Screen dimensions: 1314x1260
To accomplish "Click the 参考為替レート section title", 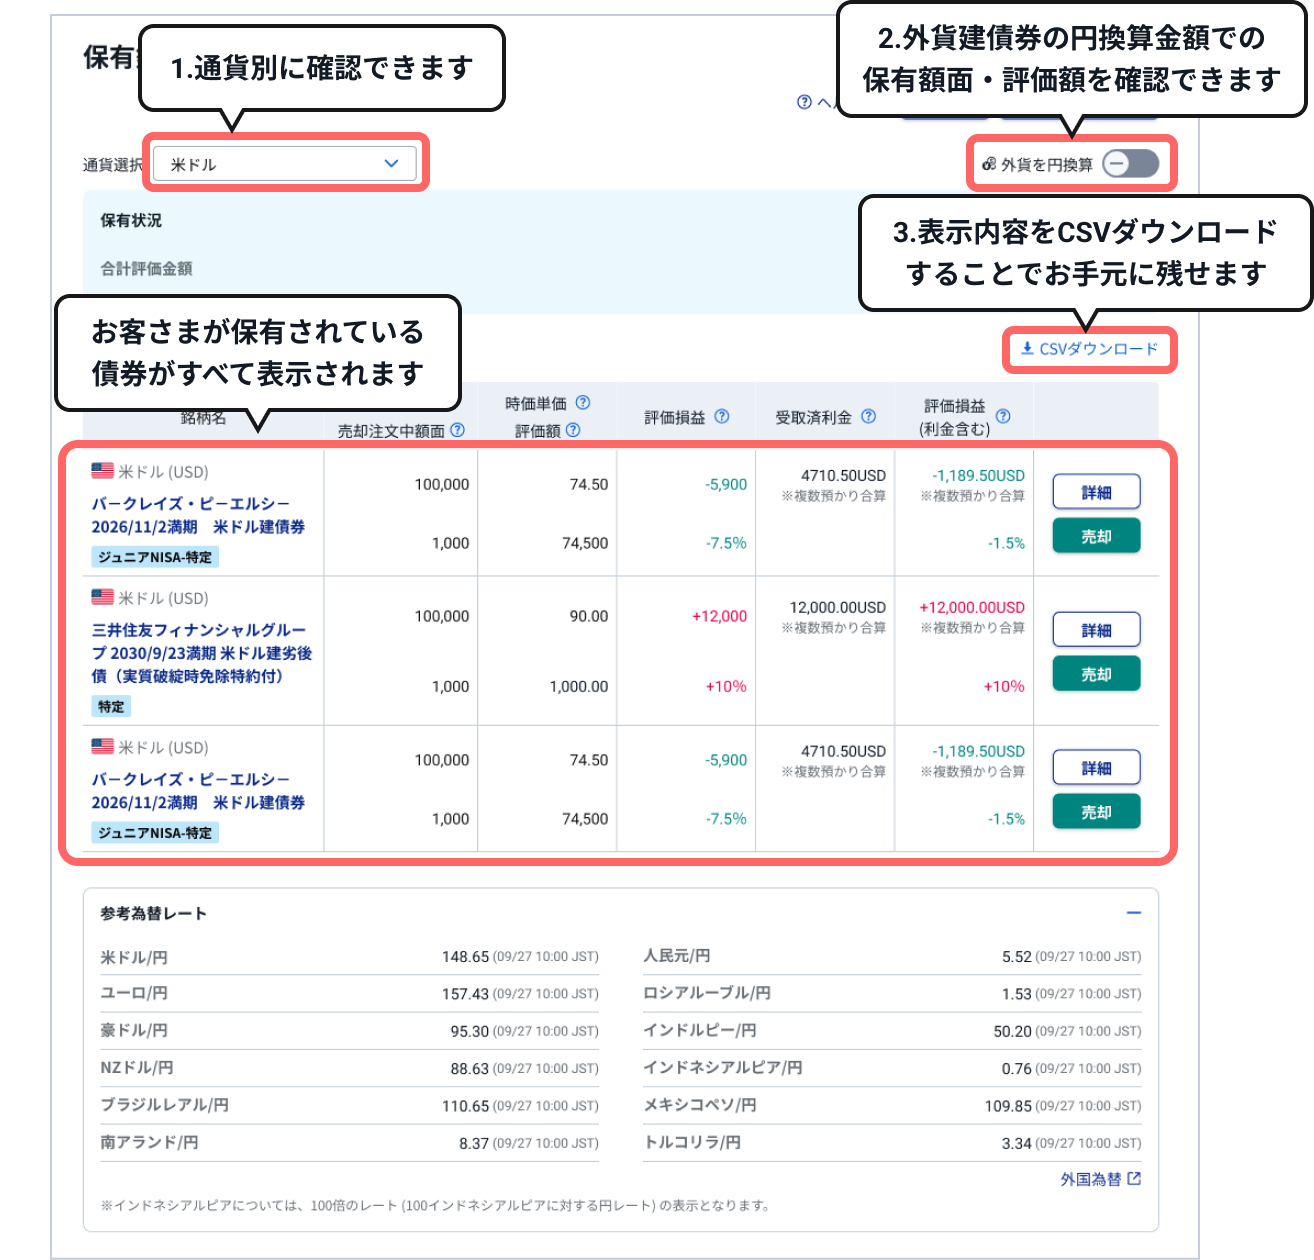I will (153, 913).
